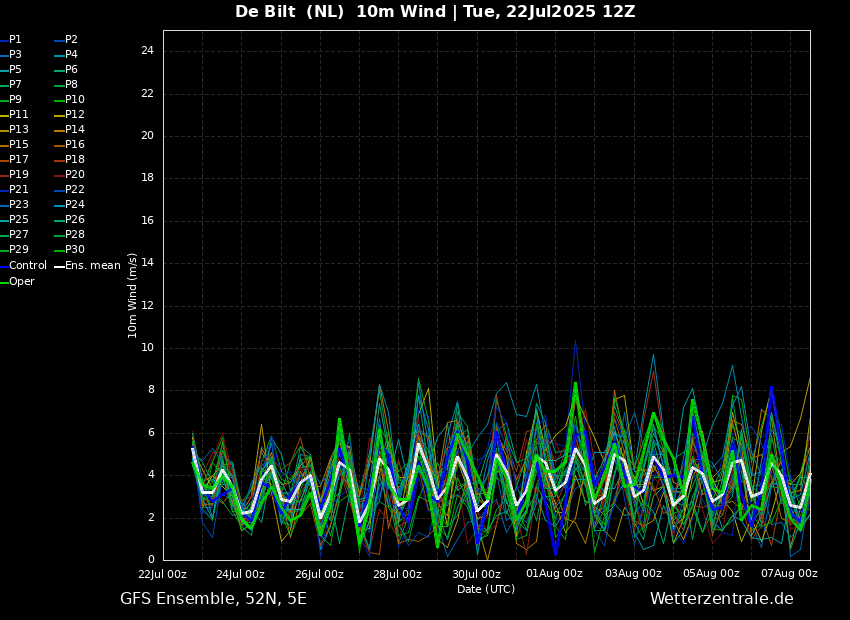Click the 28Jul 00z date axis label
Screen dimensions: 850x620
(x=397, y=574)
